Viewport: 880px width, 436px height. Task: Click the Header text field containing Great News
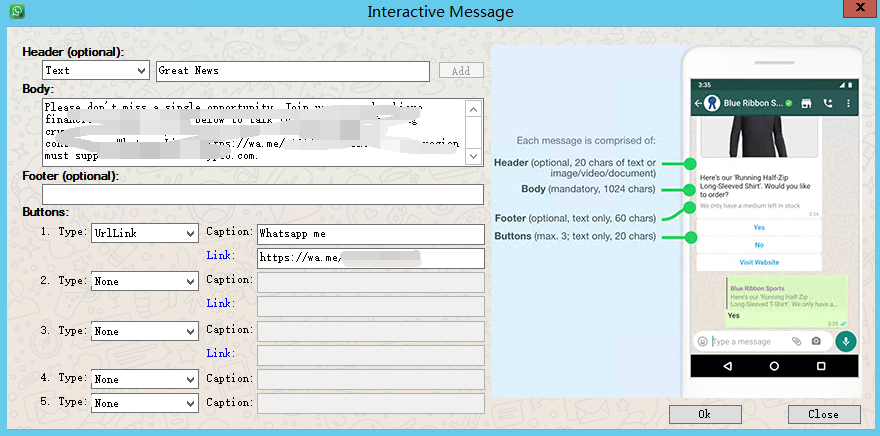[x=293, y=71]
